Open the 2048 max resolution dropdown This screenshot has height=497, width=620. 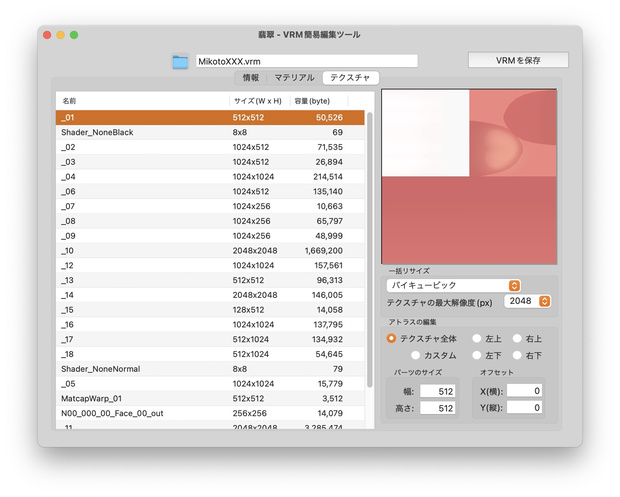[527, 301]
